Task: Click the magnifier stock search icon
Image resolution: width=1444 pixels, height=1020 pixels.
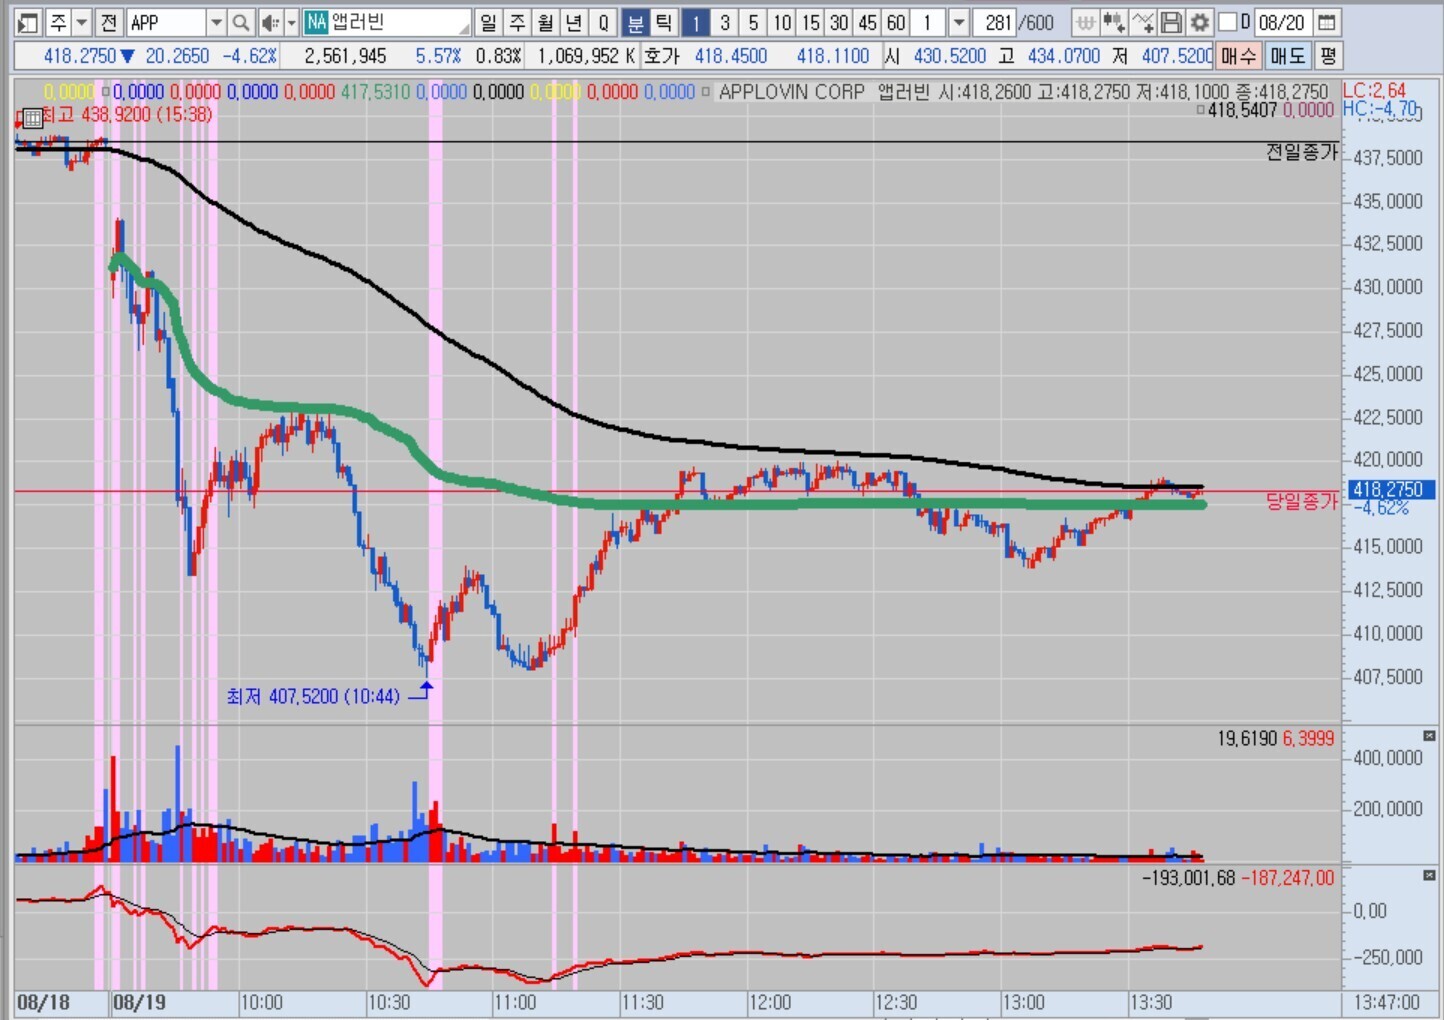Action: [241, 22]
